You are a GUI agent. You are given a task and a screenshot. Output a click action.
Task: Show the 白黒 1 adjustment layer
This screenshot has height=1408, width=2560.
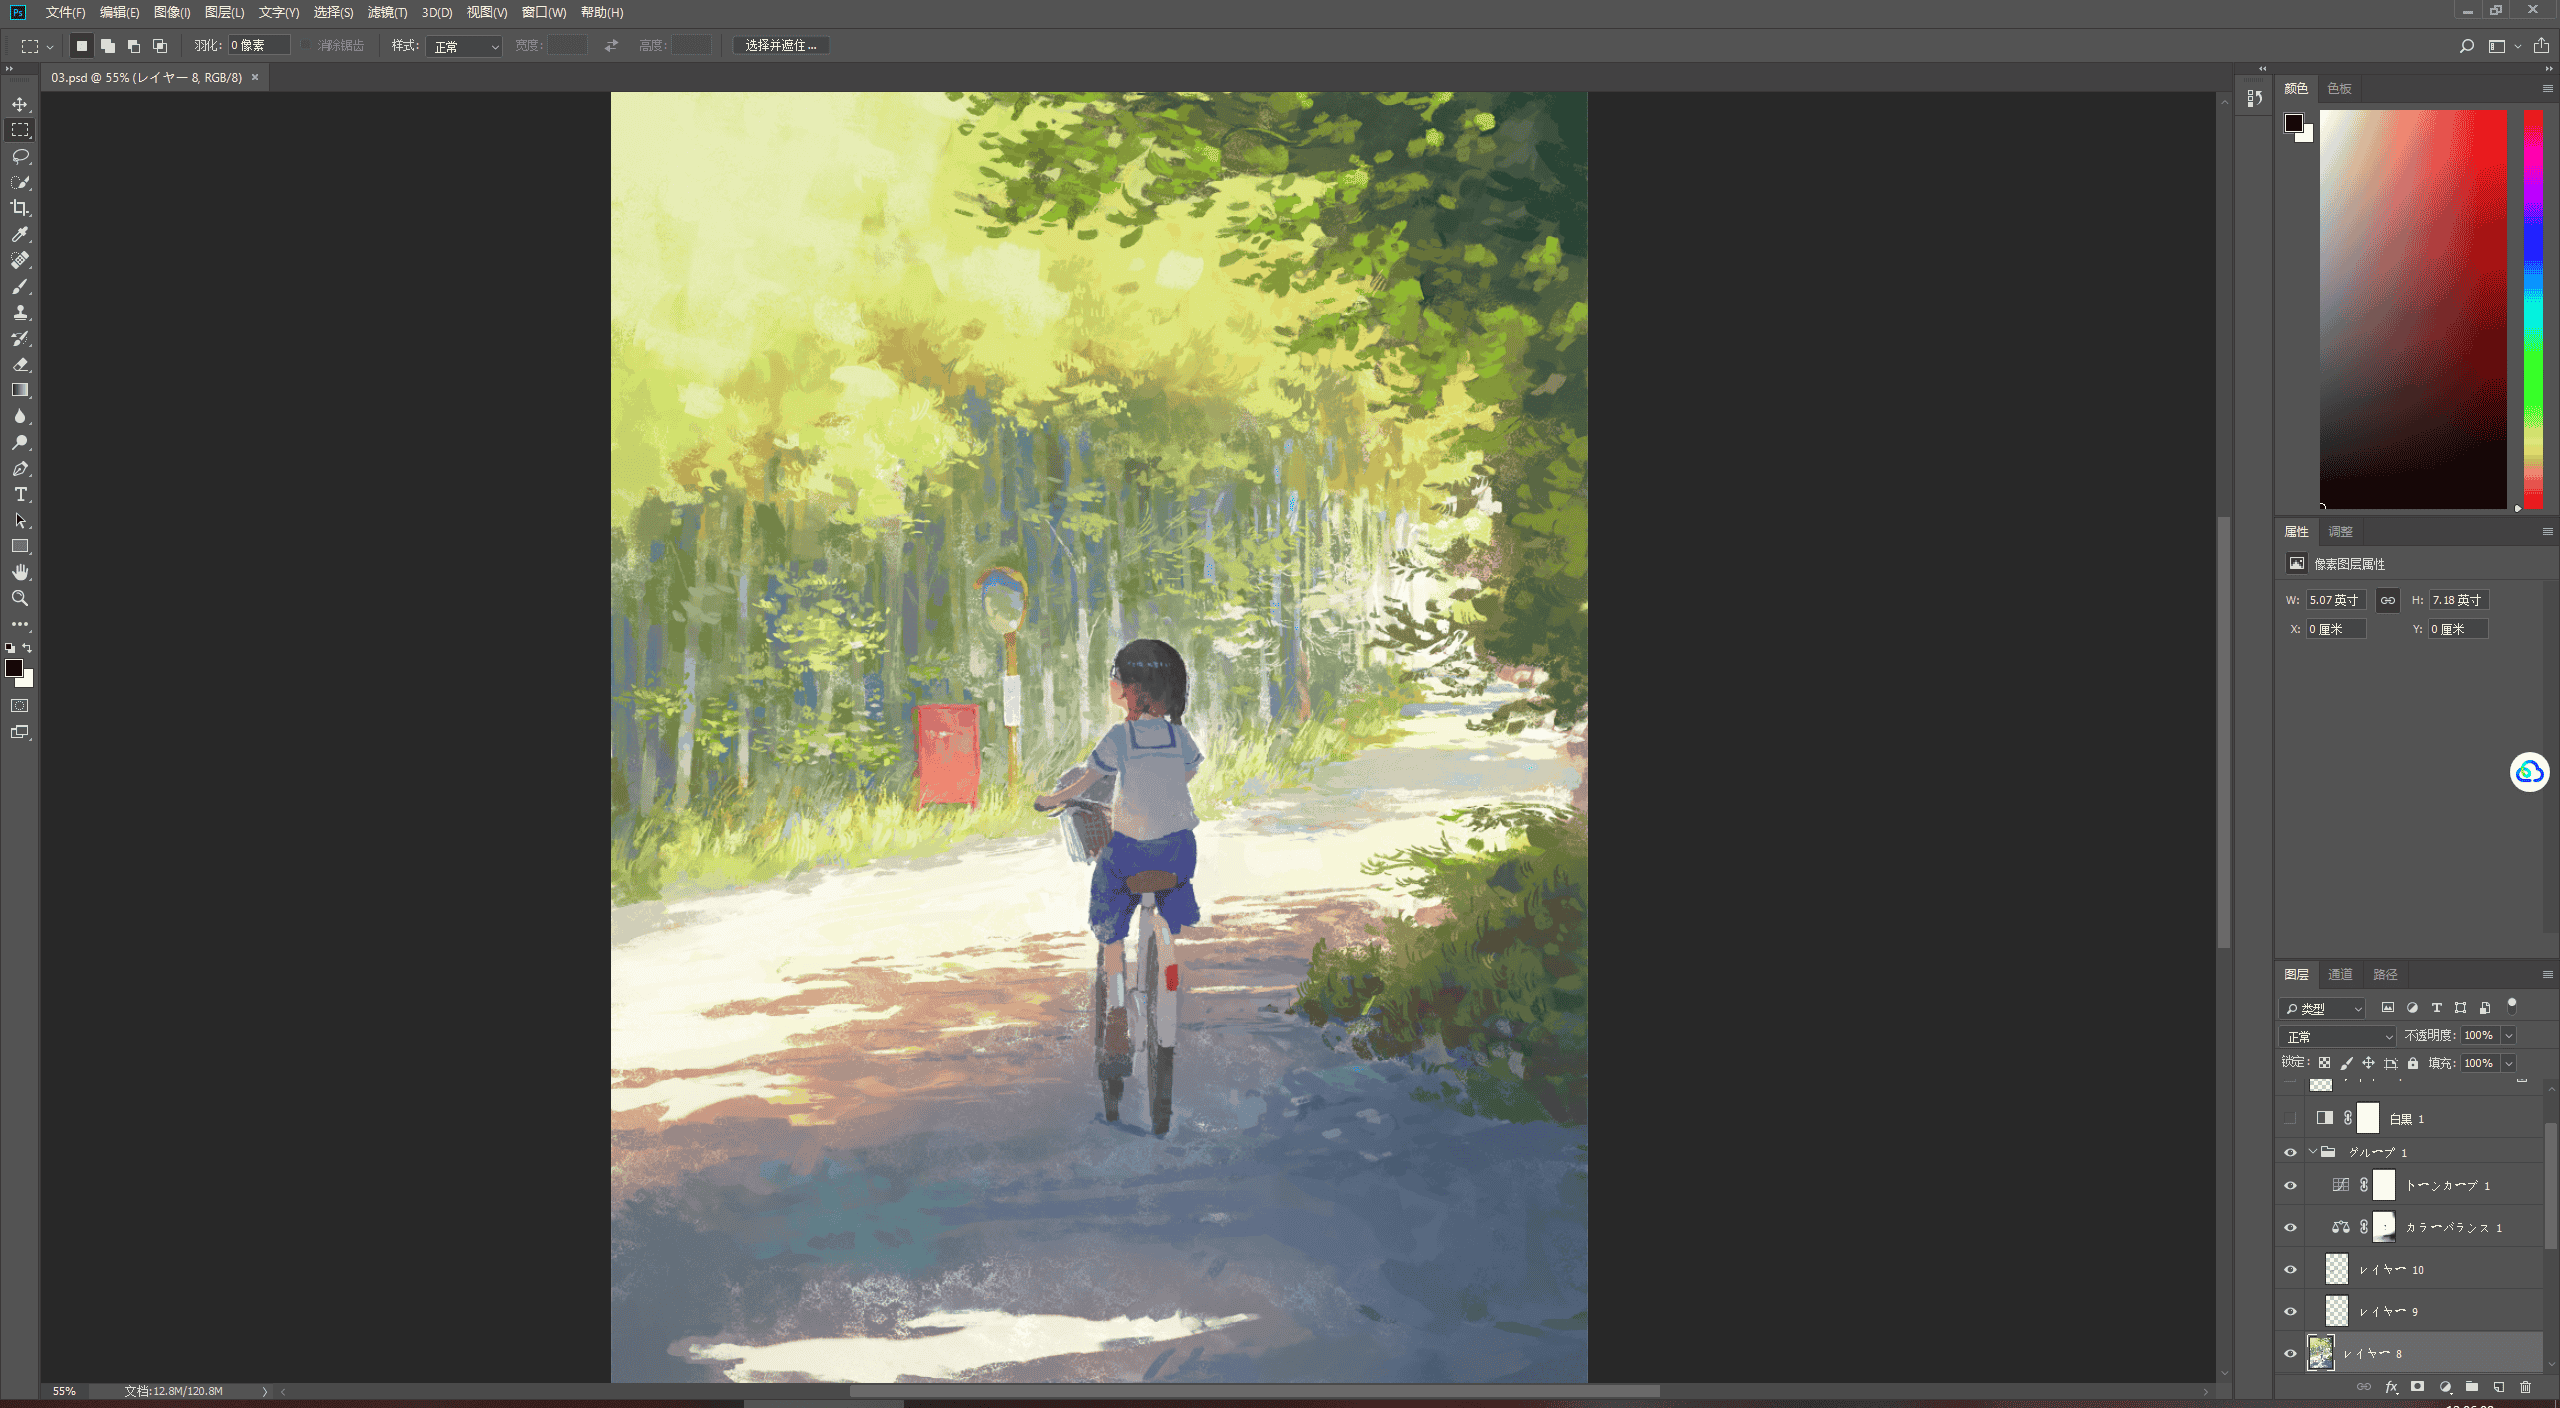2290,1118
